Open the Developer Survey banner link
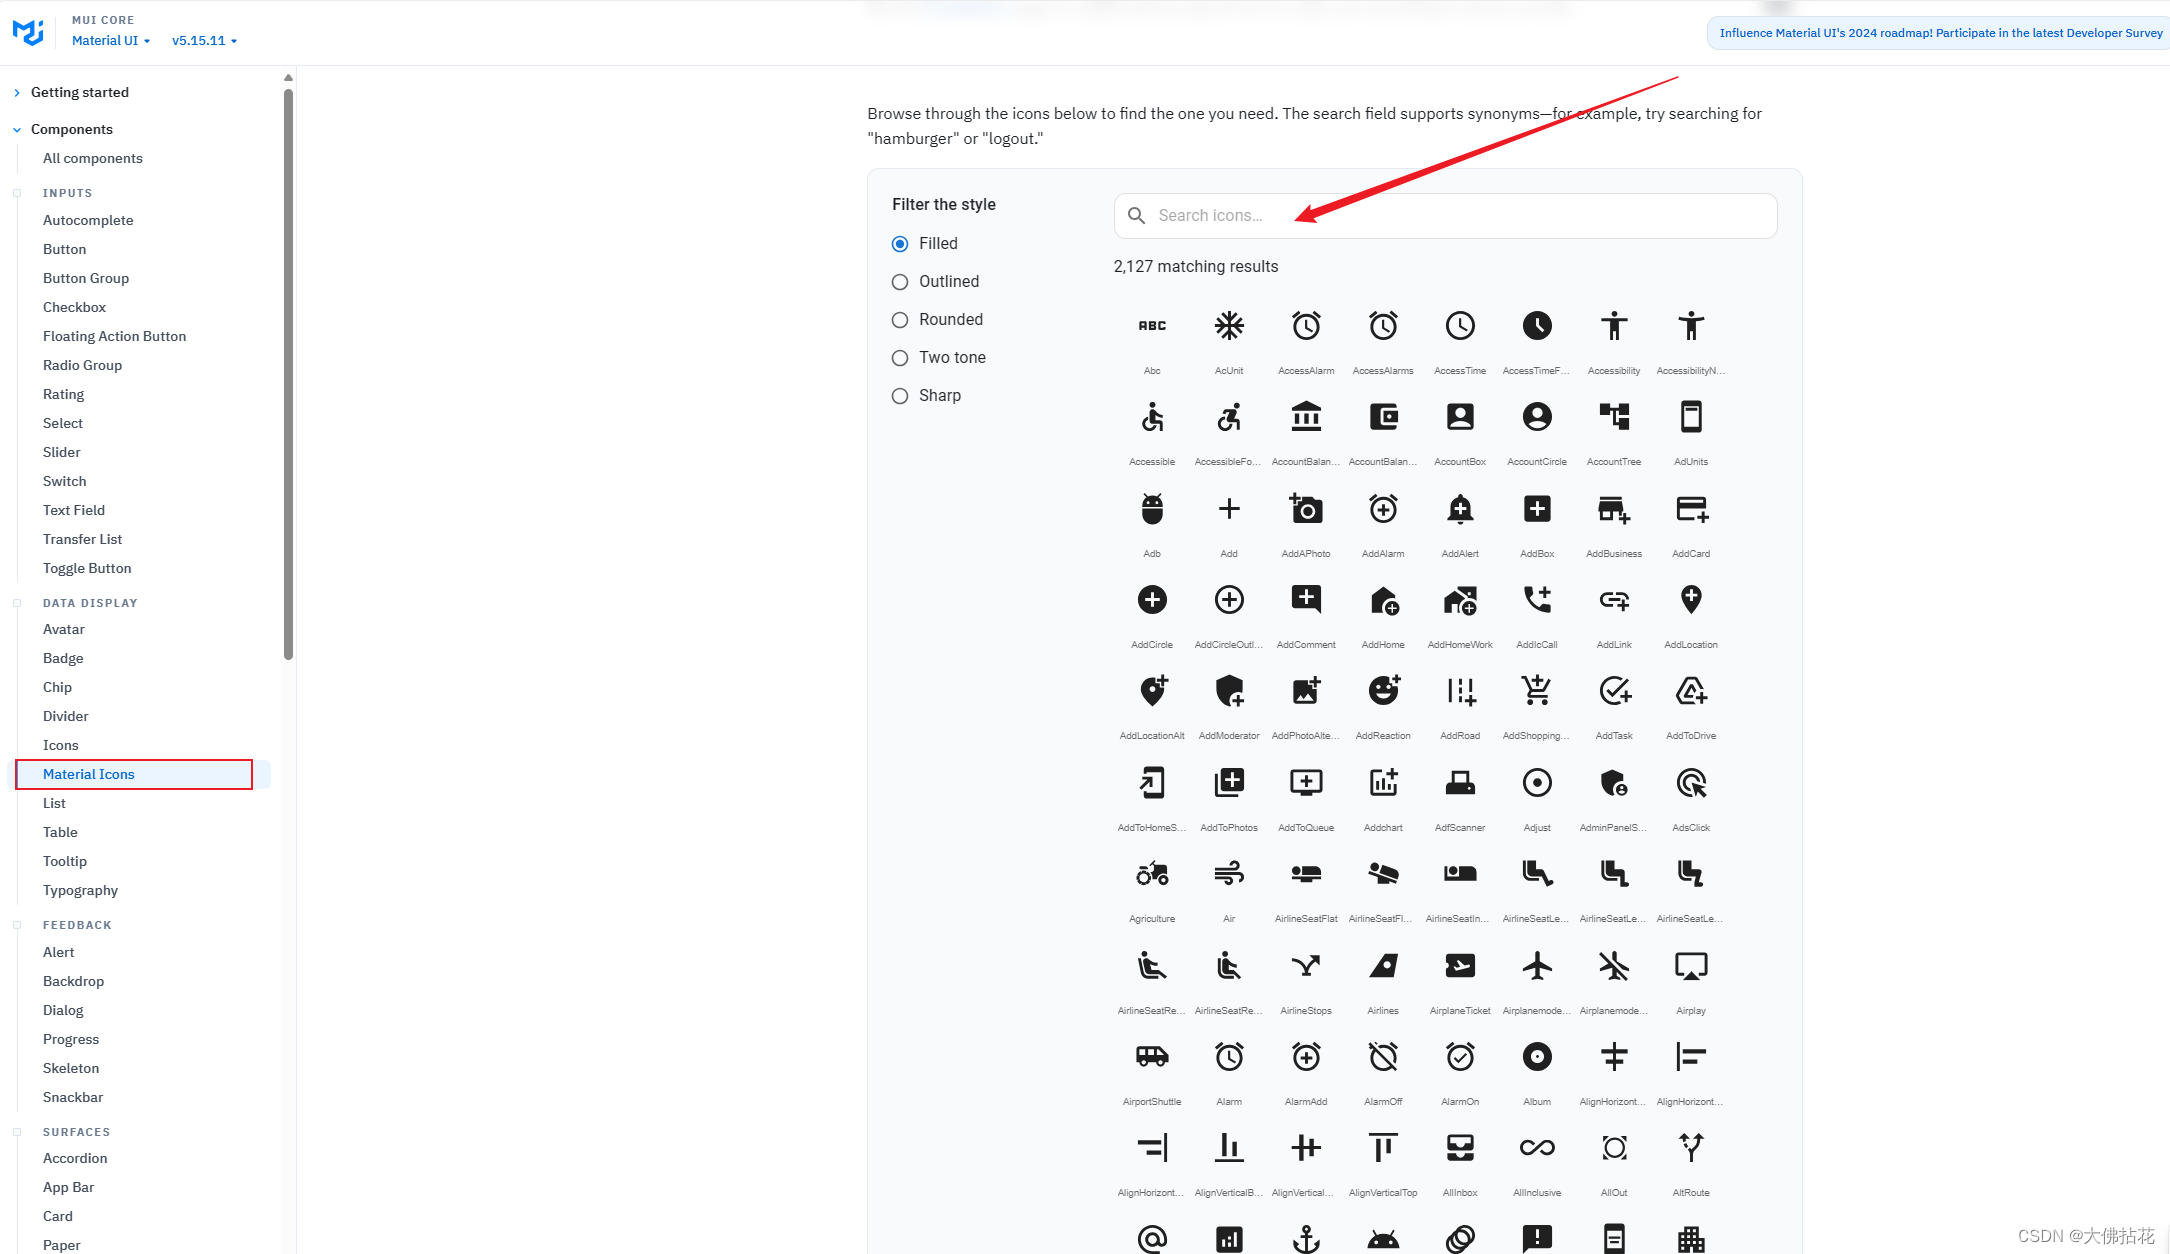This screenshot has width=2170, height=1254. click(1940, 33)
